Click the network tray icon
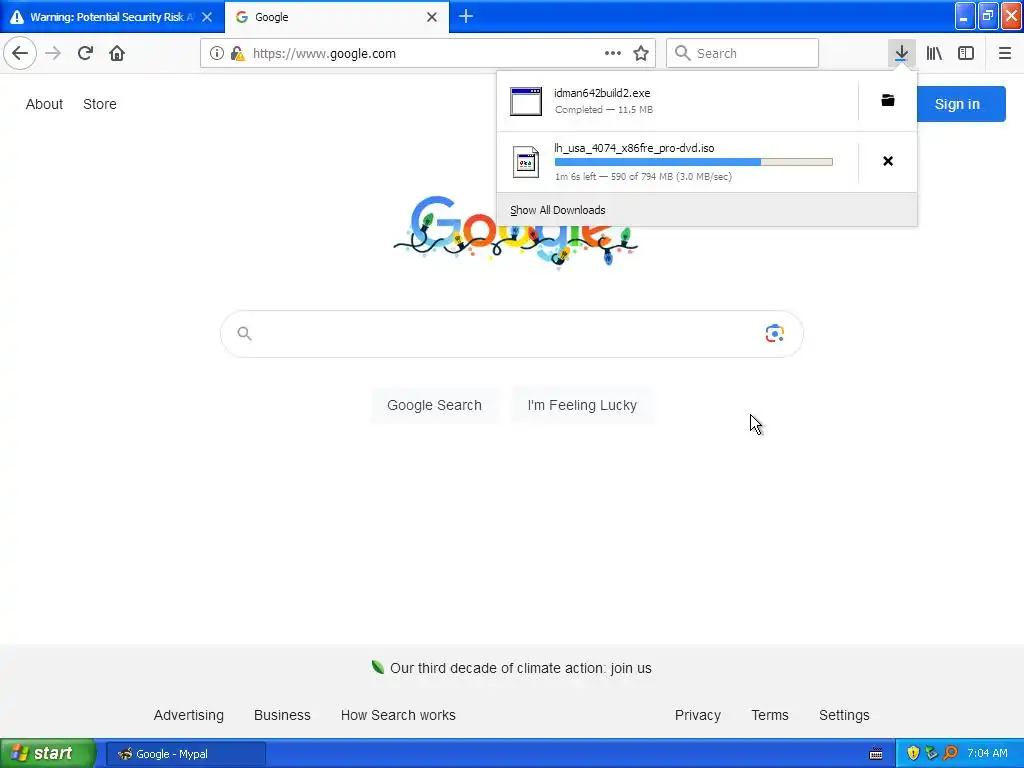 pyautogui.click(x=932, y=753)
